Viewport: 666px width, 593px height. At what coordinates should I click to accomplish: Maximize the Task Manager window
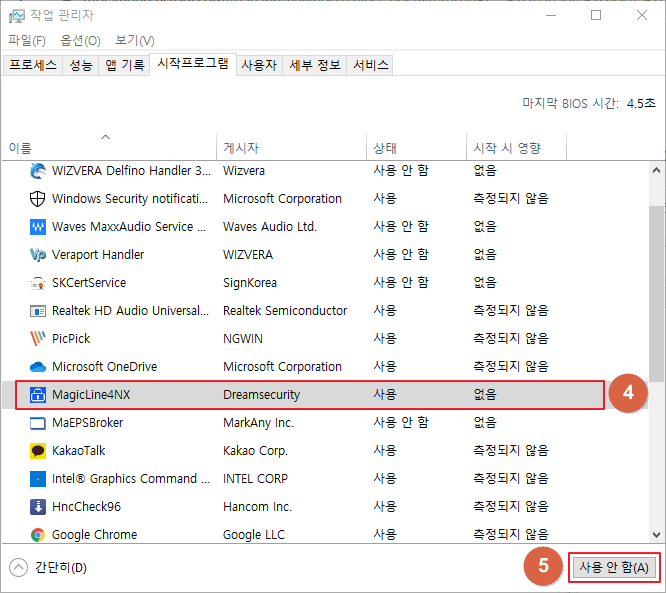[596, 15]
